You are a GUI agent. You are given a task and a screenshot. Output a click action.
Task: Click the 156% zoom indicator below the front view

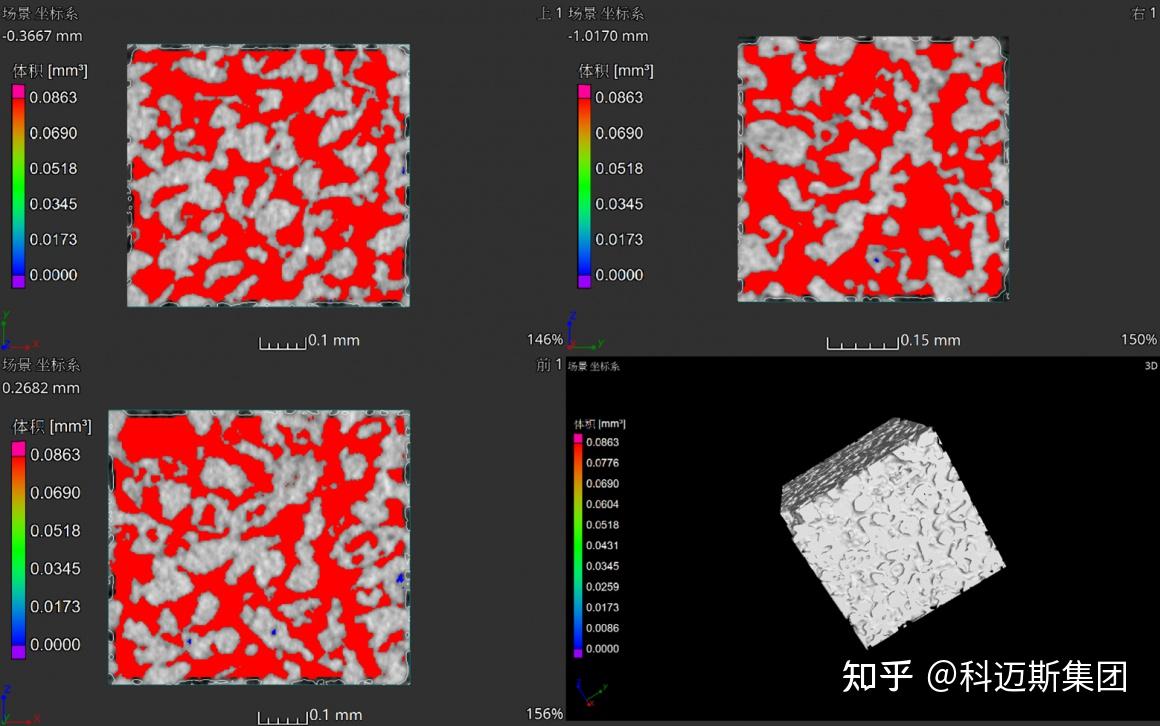click(x=543, y=714)
